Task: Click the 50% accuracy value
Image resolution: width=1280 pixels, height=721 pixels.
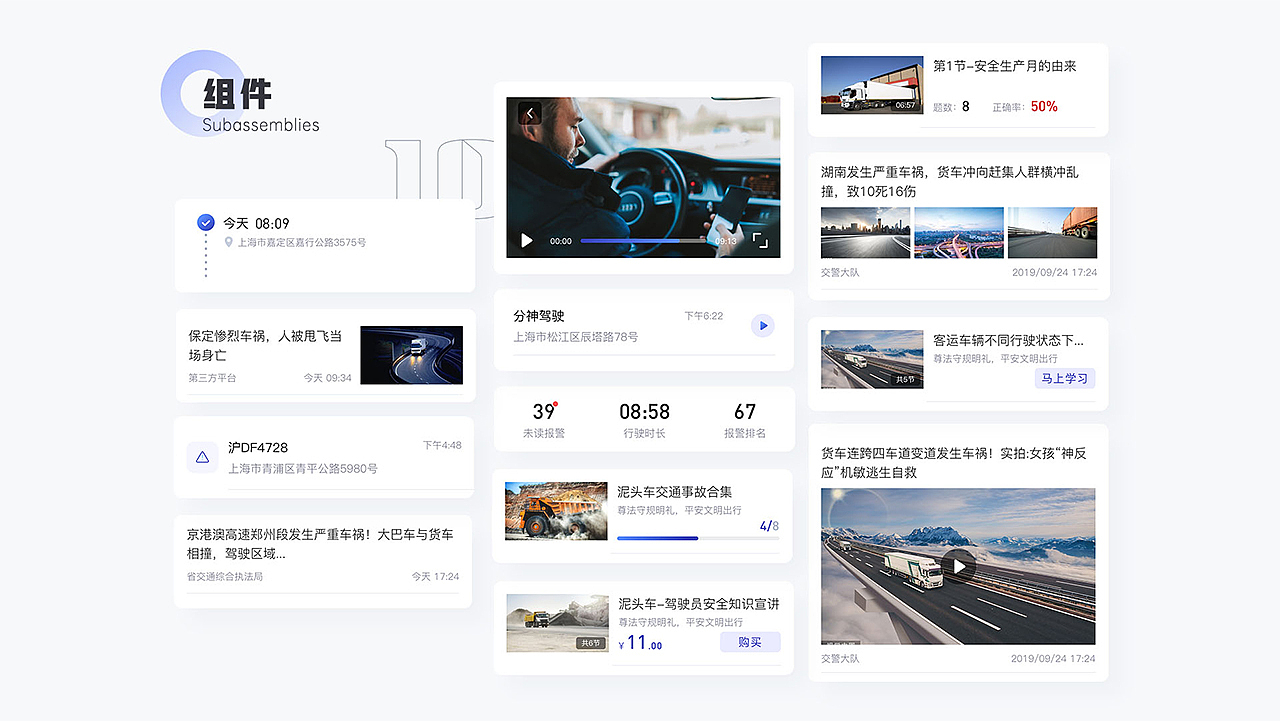Action: [x=1044, y=106]
